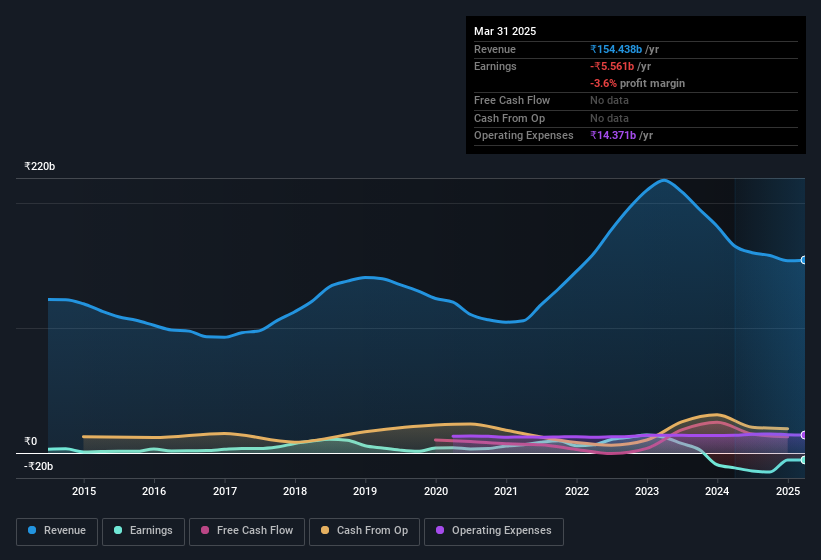Toggle the Revenue series legend button
Screen dimensions: 821x560
[57, 531]
